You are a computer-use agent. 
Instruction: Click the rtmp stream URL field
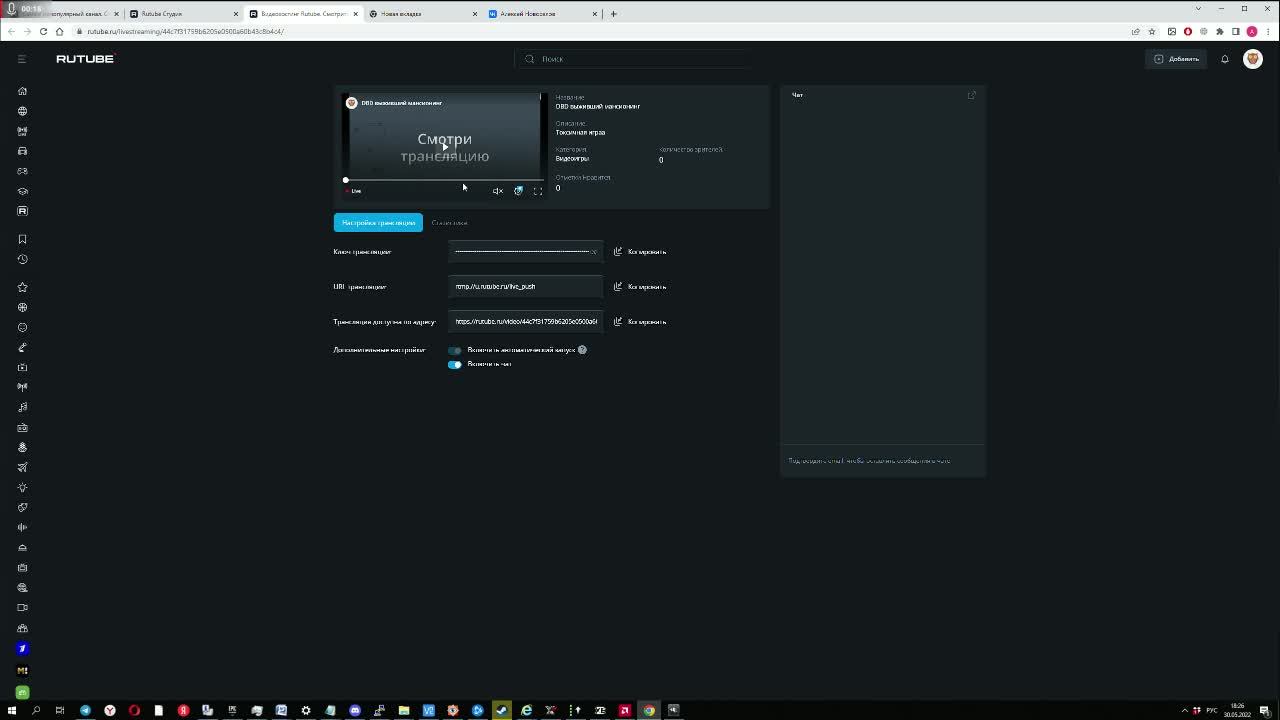525,287
